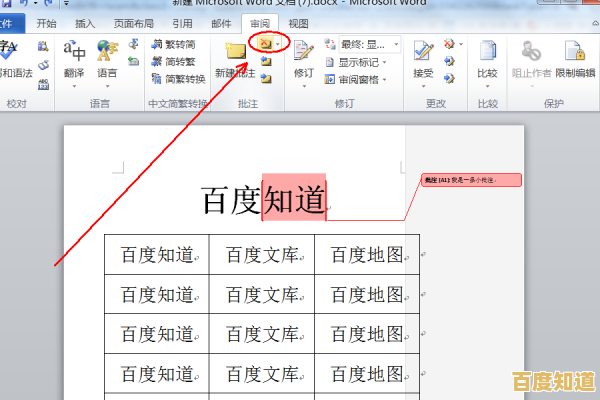Screen dimensions: 600x400
Task: Switch to the 视图 ribbon tab
Action: pos(298,24)
